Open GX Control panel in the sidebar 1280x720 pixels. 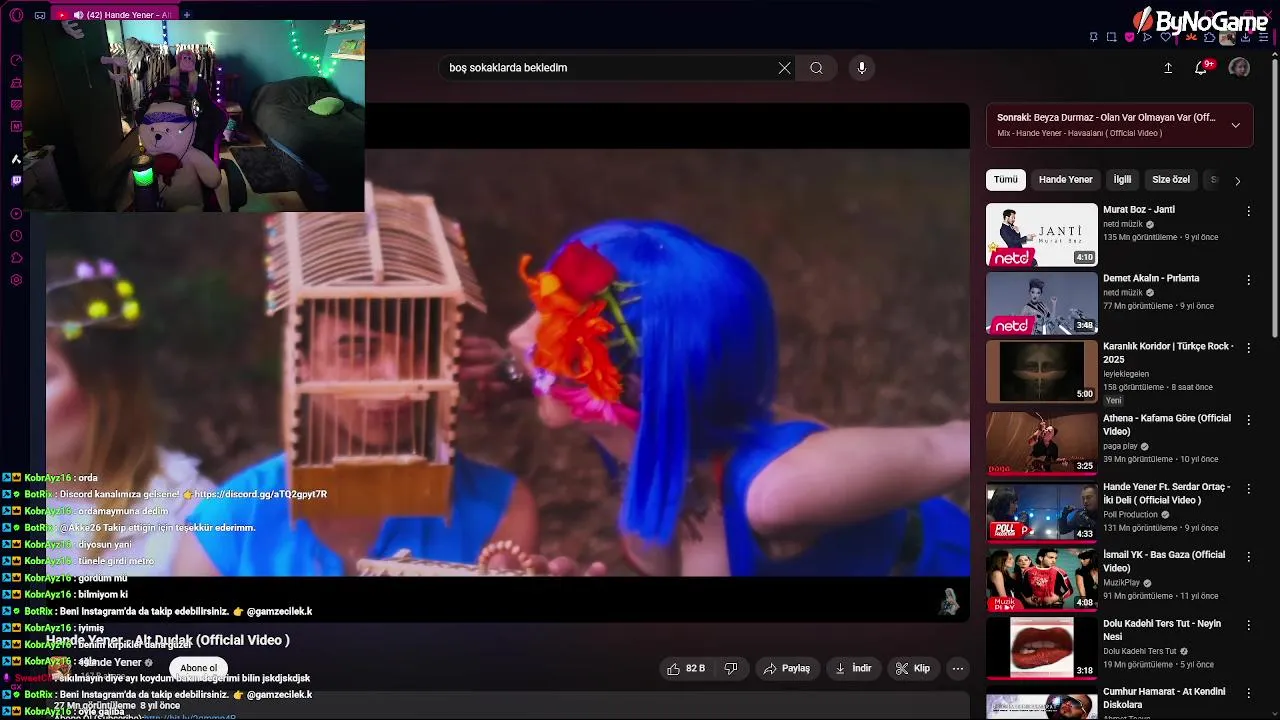coord(16,60)
